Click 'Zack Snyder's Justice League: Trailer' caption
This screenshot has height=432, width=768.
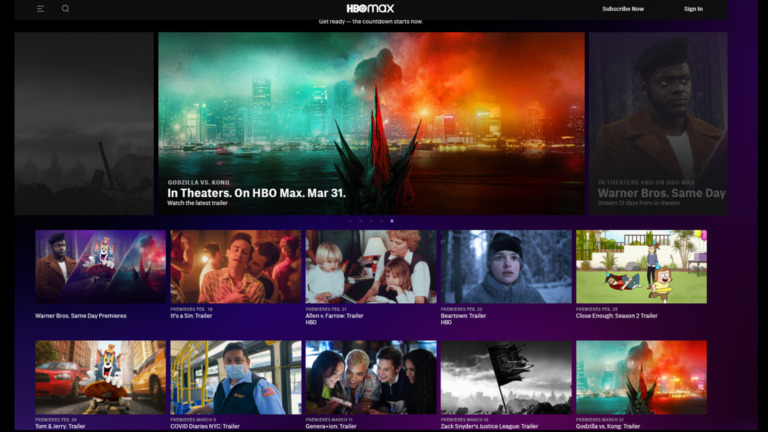point(489,426)
